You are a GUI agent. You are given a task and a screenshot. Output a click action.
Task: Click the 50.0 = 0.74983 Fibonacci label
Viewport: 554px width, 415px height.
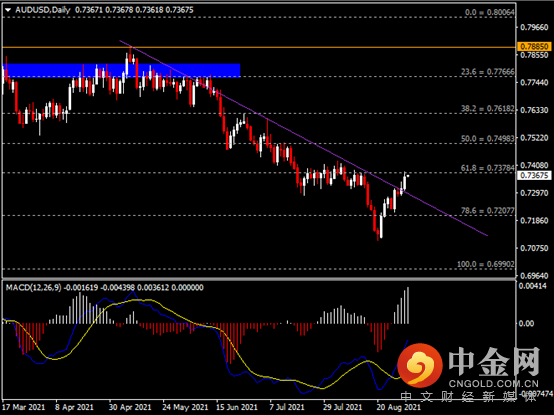click(487, 138)
